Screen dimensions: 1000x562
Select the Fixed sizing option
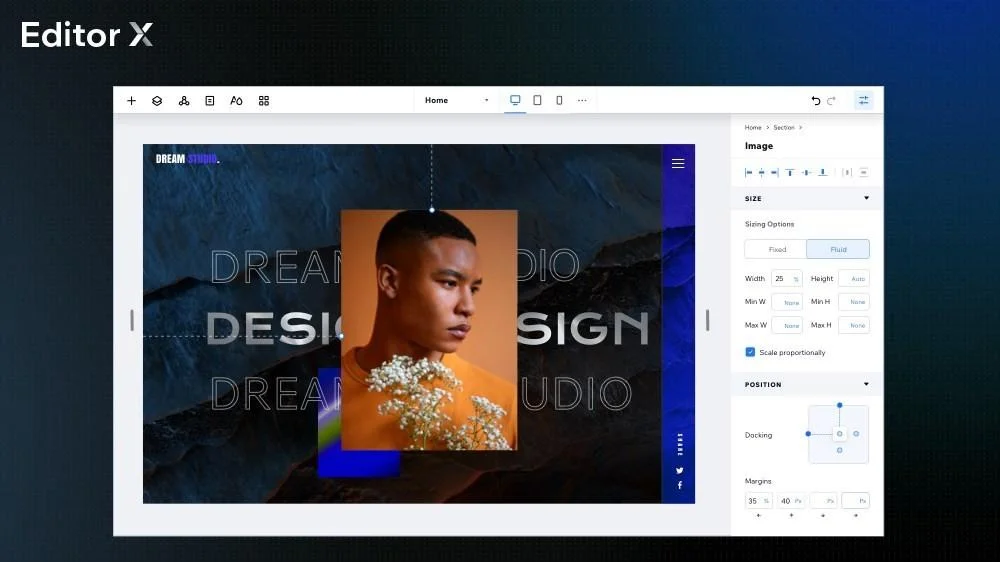[x=777, y=249]
